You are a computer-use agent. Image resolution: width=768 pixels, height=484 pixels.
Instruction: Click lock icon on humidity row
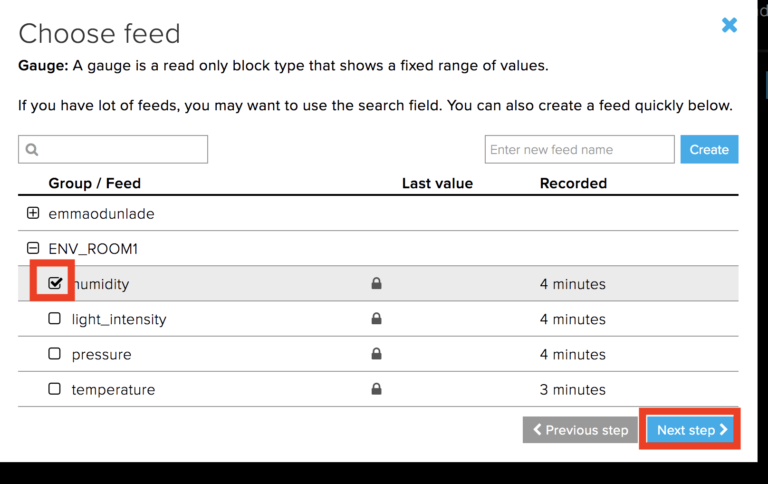pyautogui.click(x=376, y=284)
